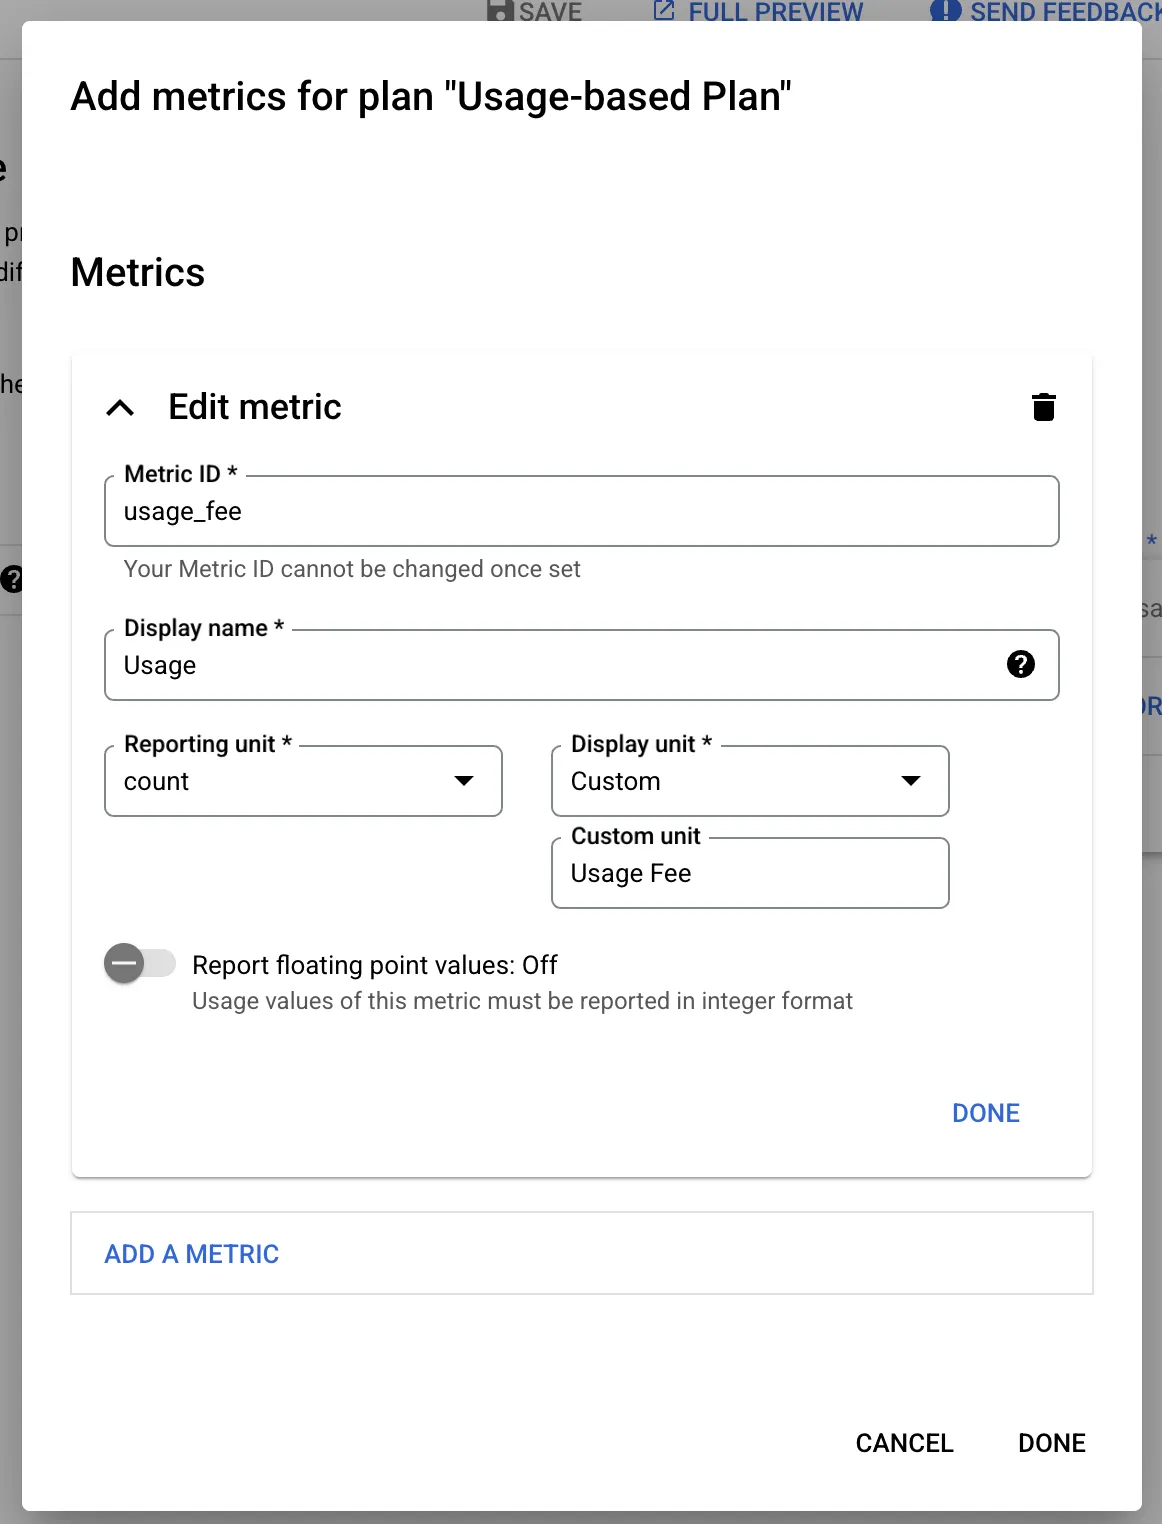The width and height of the screenshot is (1162, 1524).
Task: Cancel the Add metrics dialog
Action: [903, 1442]
